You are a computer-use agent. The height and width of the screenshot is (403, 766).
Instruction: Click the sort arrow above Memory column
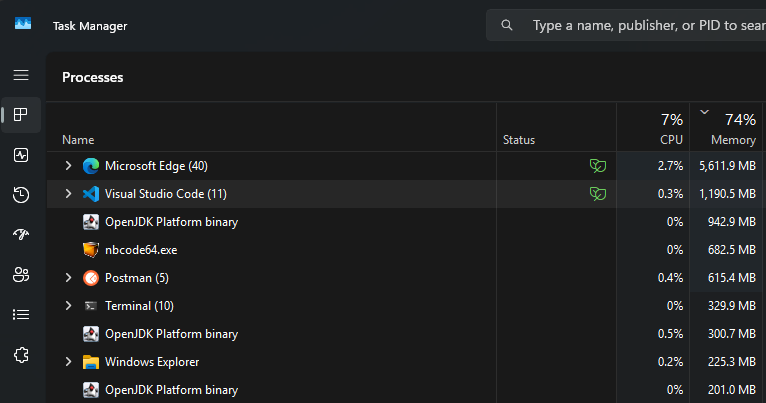click(704, 112)
